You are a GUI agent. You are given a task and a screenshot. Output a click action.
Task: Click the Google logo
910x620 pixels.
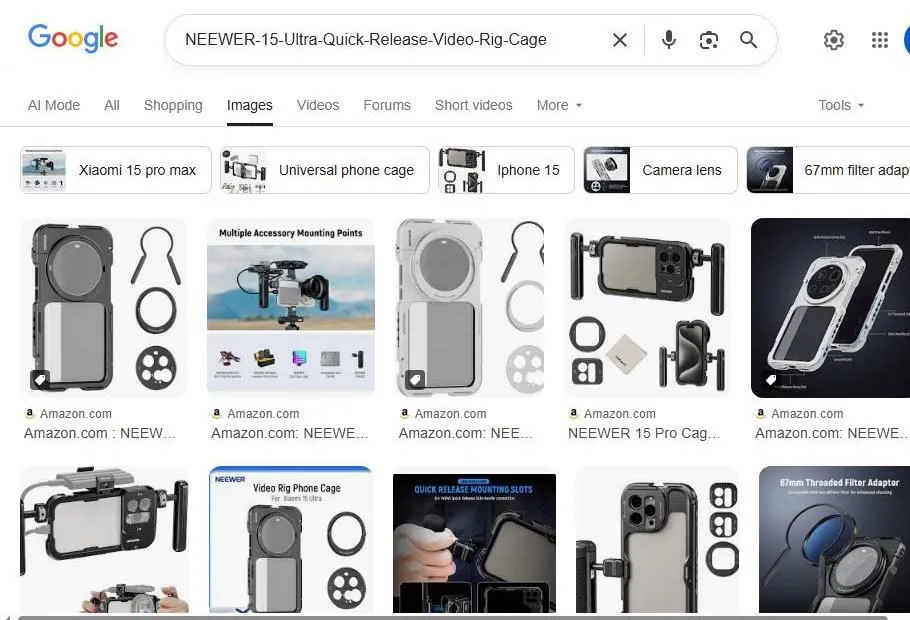(73, 38)
